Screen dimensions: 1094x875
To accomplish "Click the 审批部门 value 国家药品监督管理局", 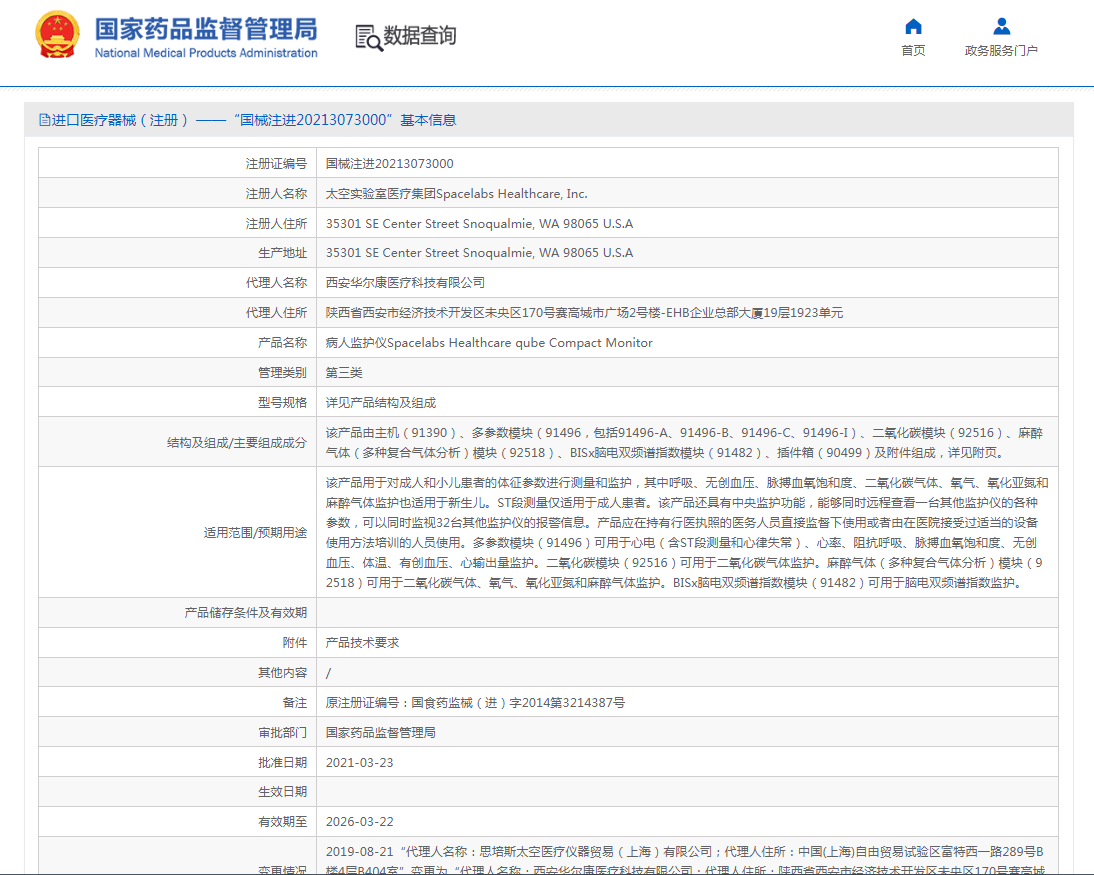I will point(381,733).
